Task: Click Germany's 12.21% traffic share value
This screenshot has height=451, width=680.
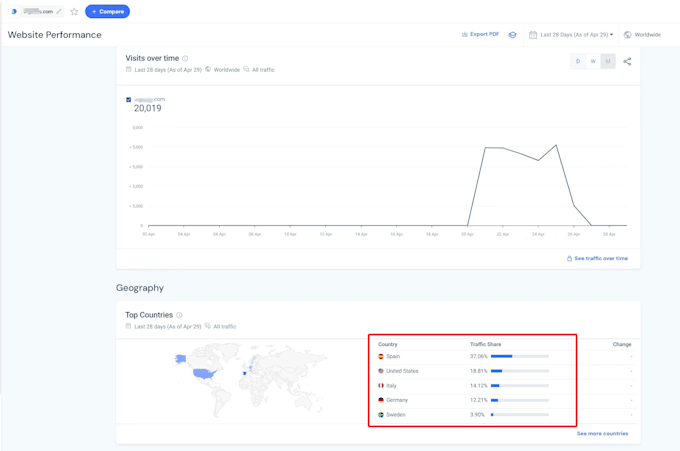Action: [479, 400]
